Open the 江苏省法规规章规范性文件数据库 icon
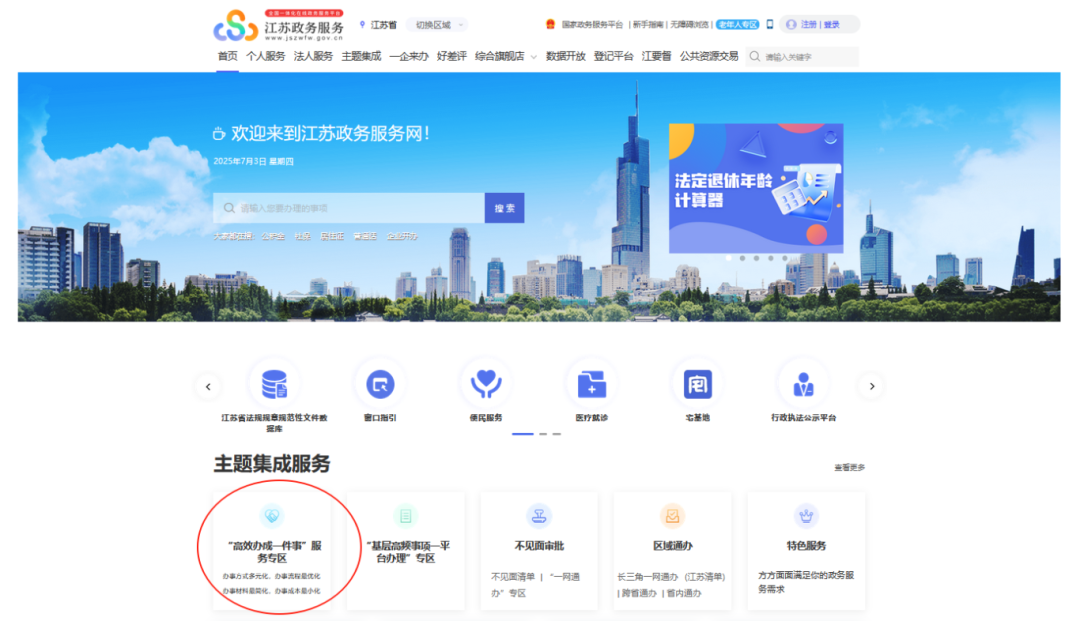The width and height of the screenshot is (1080, 621). 274,385
